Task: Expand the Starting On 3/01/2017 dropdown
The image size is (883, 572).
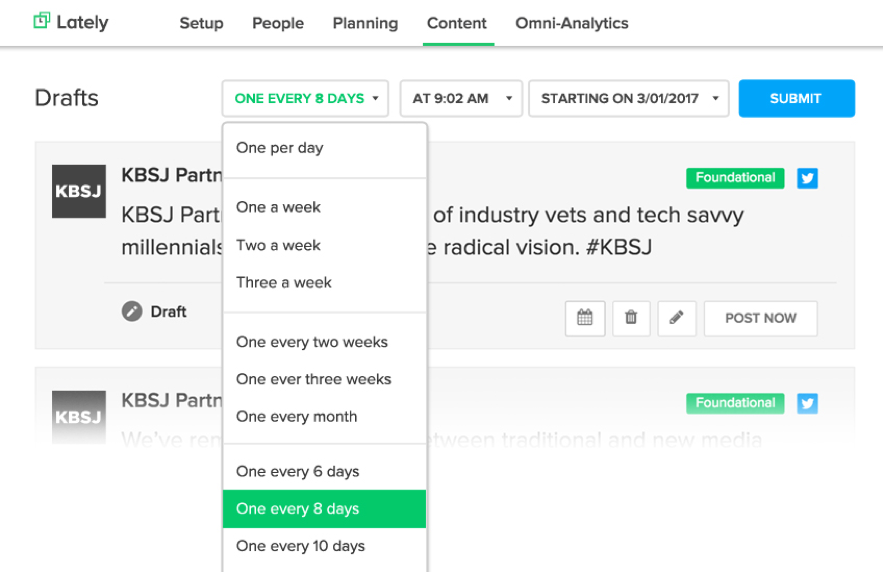Action: coord(629,99)
